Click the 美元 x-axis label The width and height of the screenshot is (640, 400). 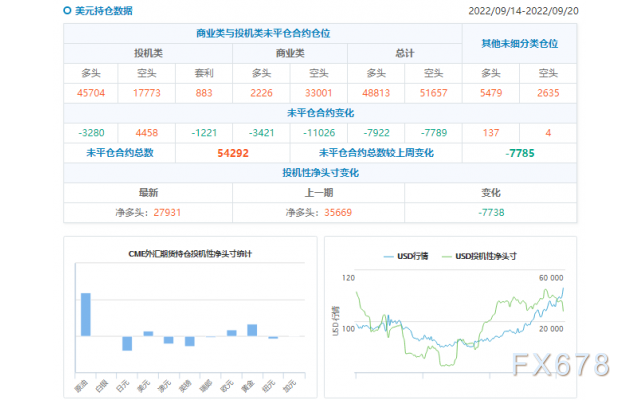[x=143, y=386]
